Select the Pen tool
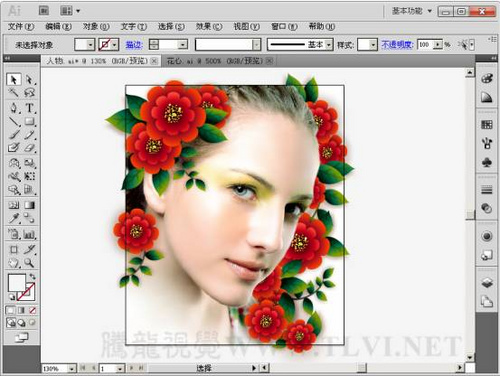The height and width of the screenshot is (376, 500). tap(14, 108)
